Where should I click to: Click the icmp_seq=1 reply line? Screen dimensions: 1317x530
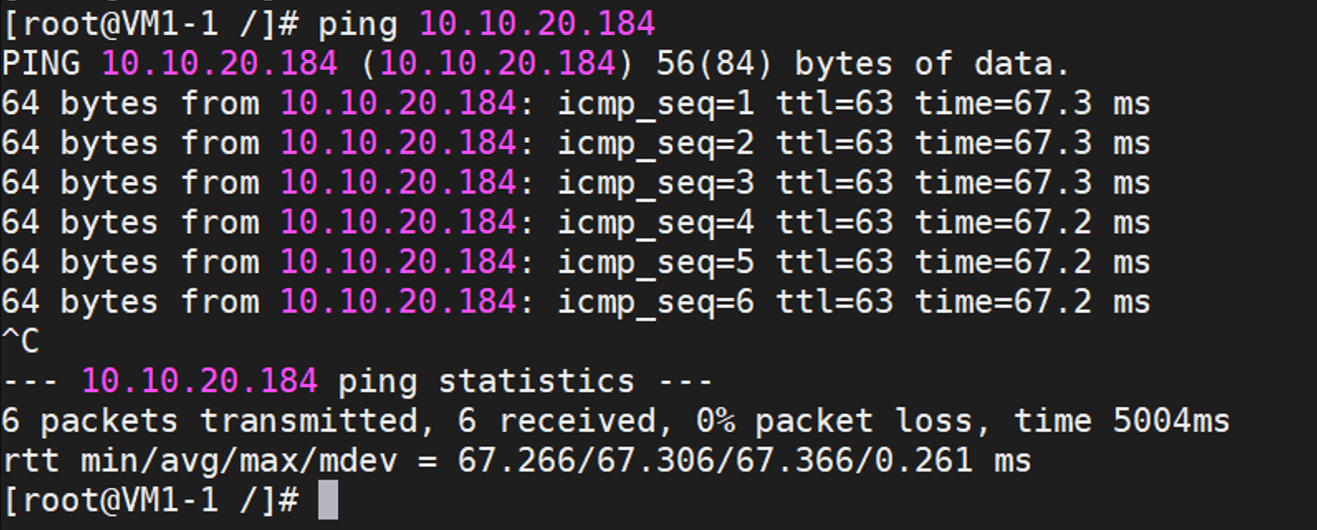pyautogui.click(x=576, y=103)
